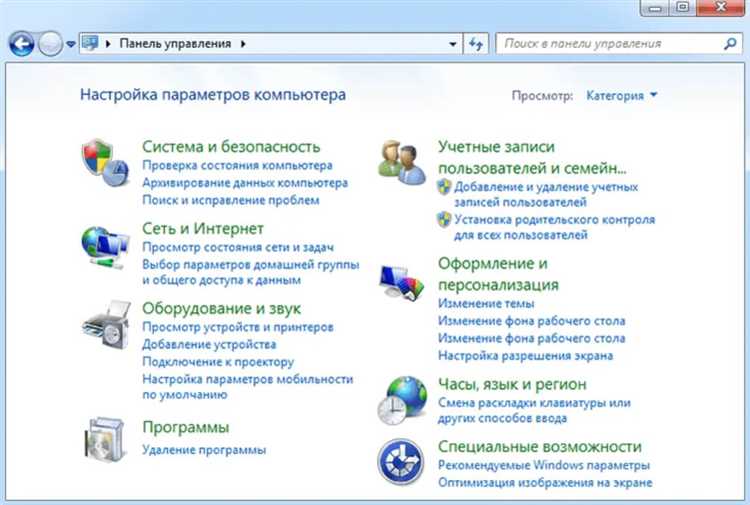Click the Просмотр: label
Screen dimensions: 750x505
(x=542, y=96)
